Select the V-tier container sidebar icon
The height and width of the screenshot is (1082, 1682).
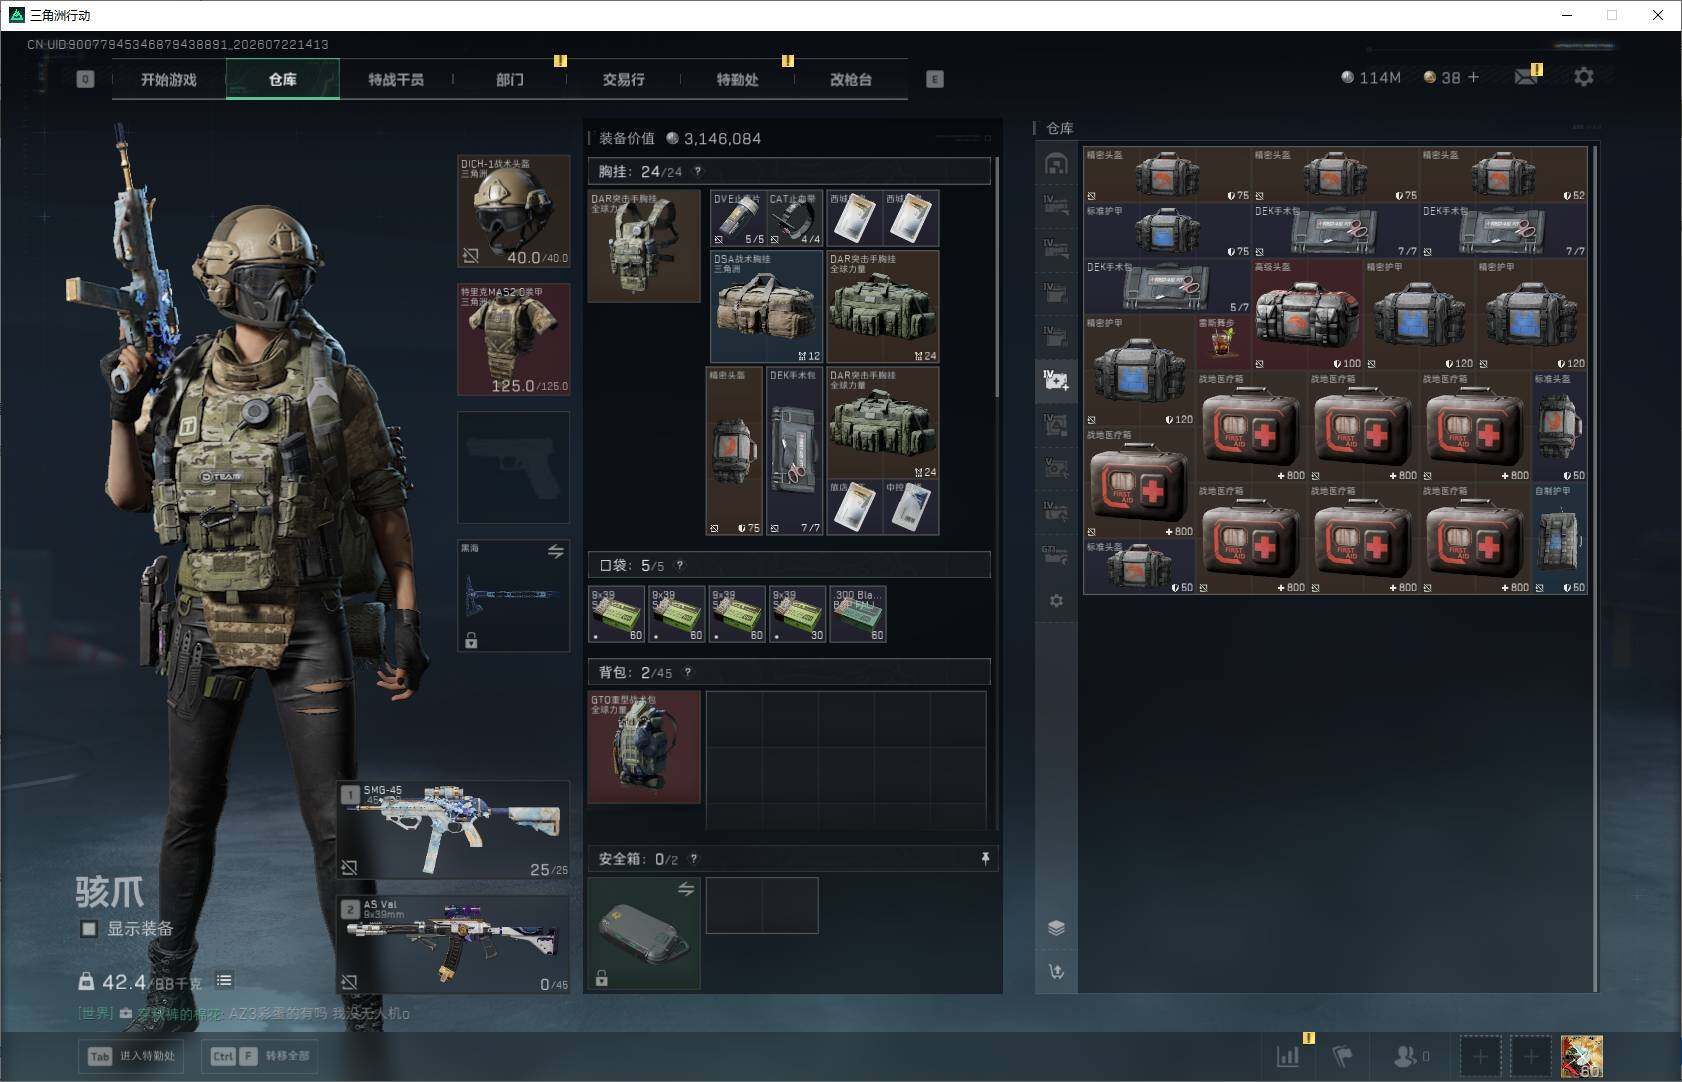click(x=1056, y=468)
